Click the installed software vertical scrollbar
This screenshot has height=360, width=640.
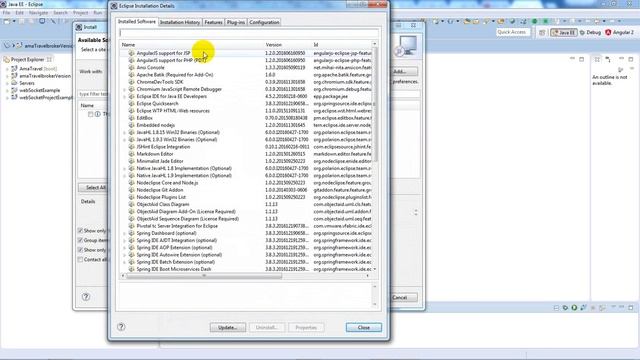pyautogui.click(x=375, y=104)
